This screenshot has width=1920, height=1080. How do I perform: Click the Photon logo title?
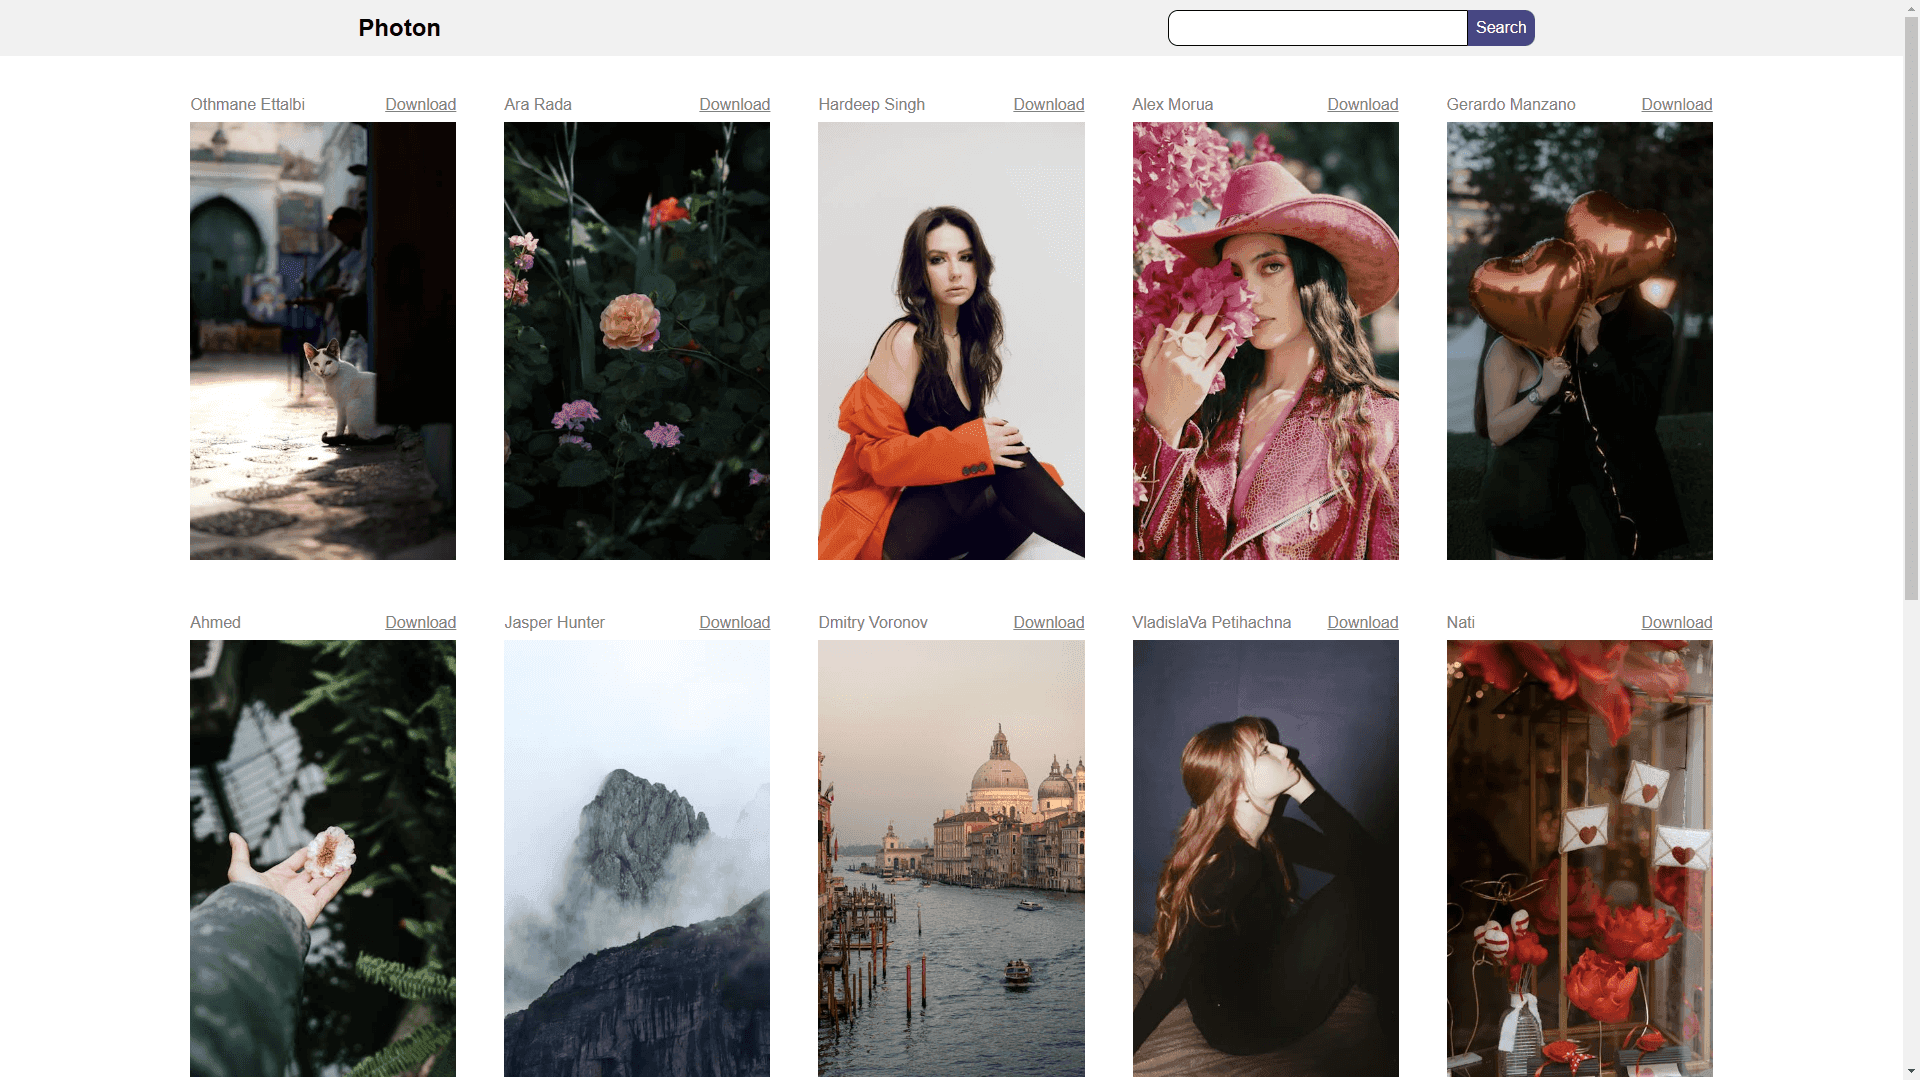[399, 28]
